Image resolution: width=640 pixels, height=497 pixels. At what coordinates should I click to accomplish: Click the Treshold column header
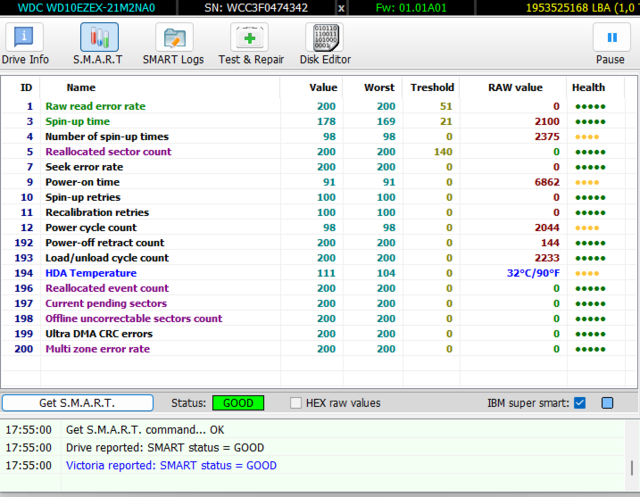click(x=432, y=87)
